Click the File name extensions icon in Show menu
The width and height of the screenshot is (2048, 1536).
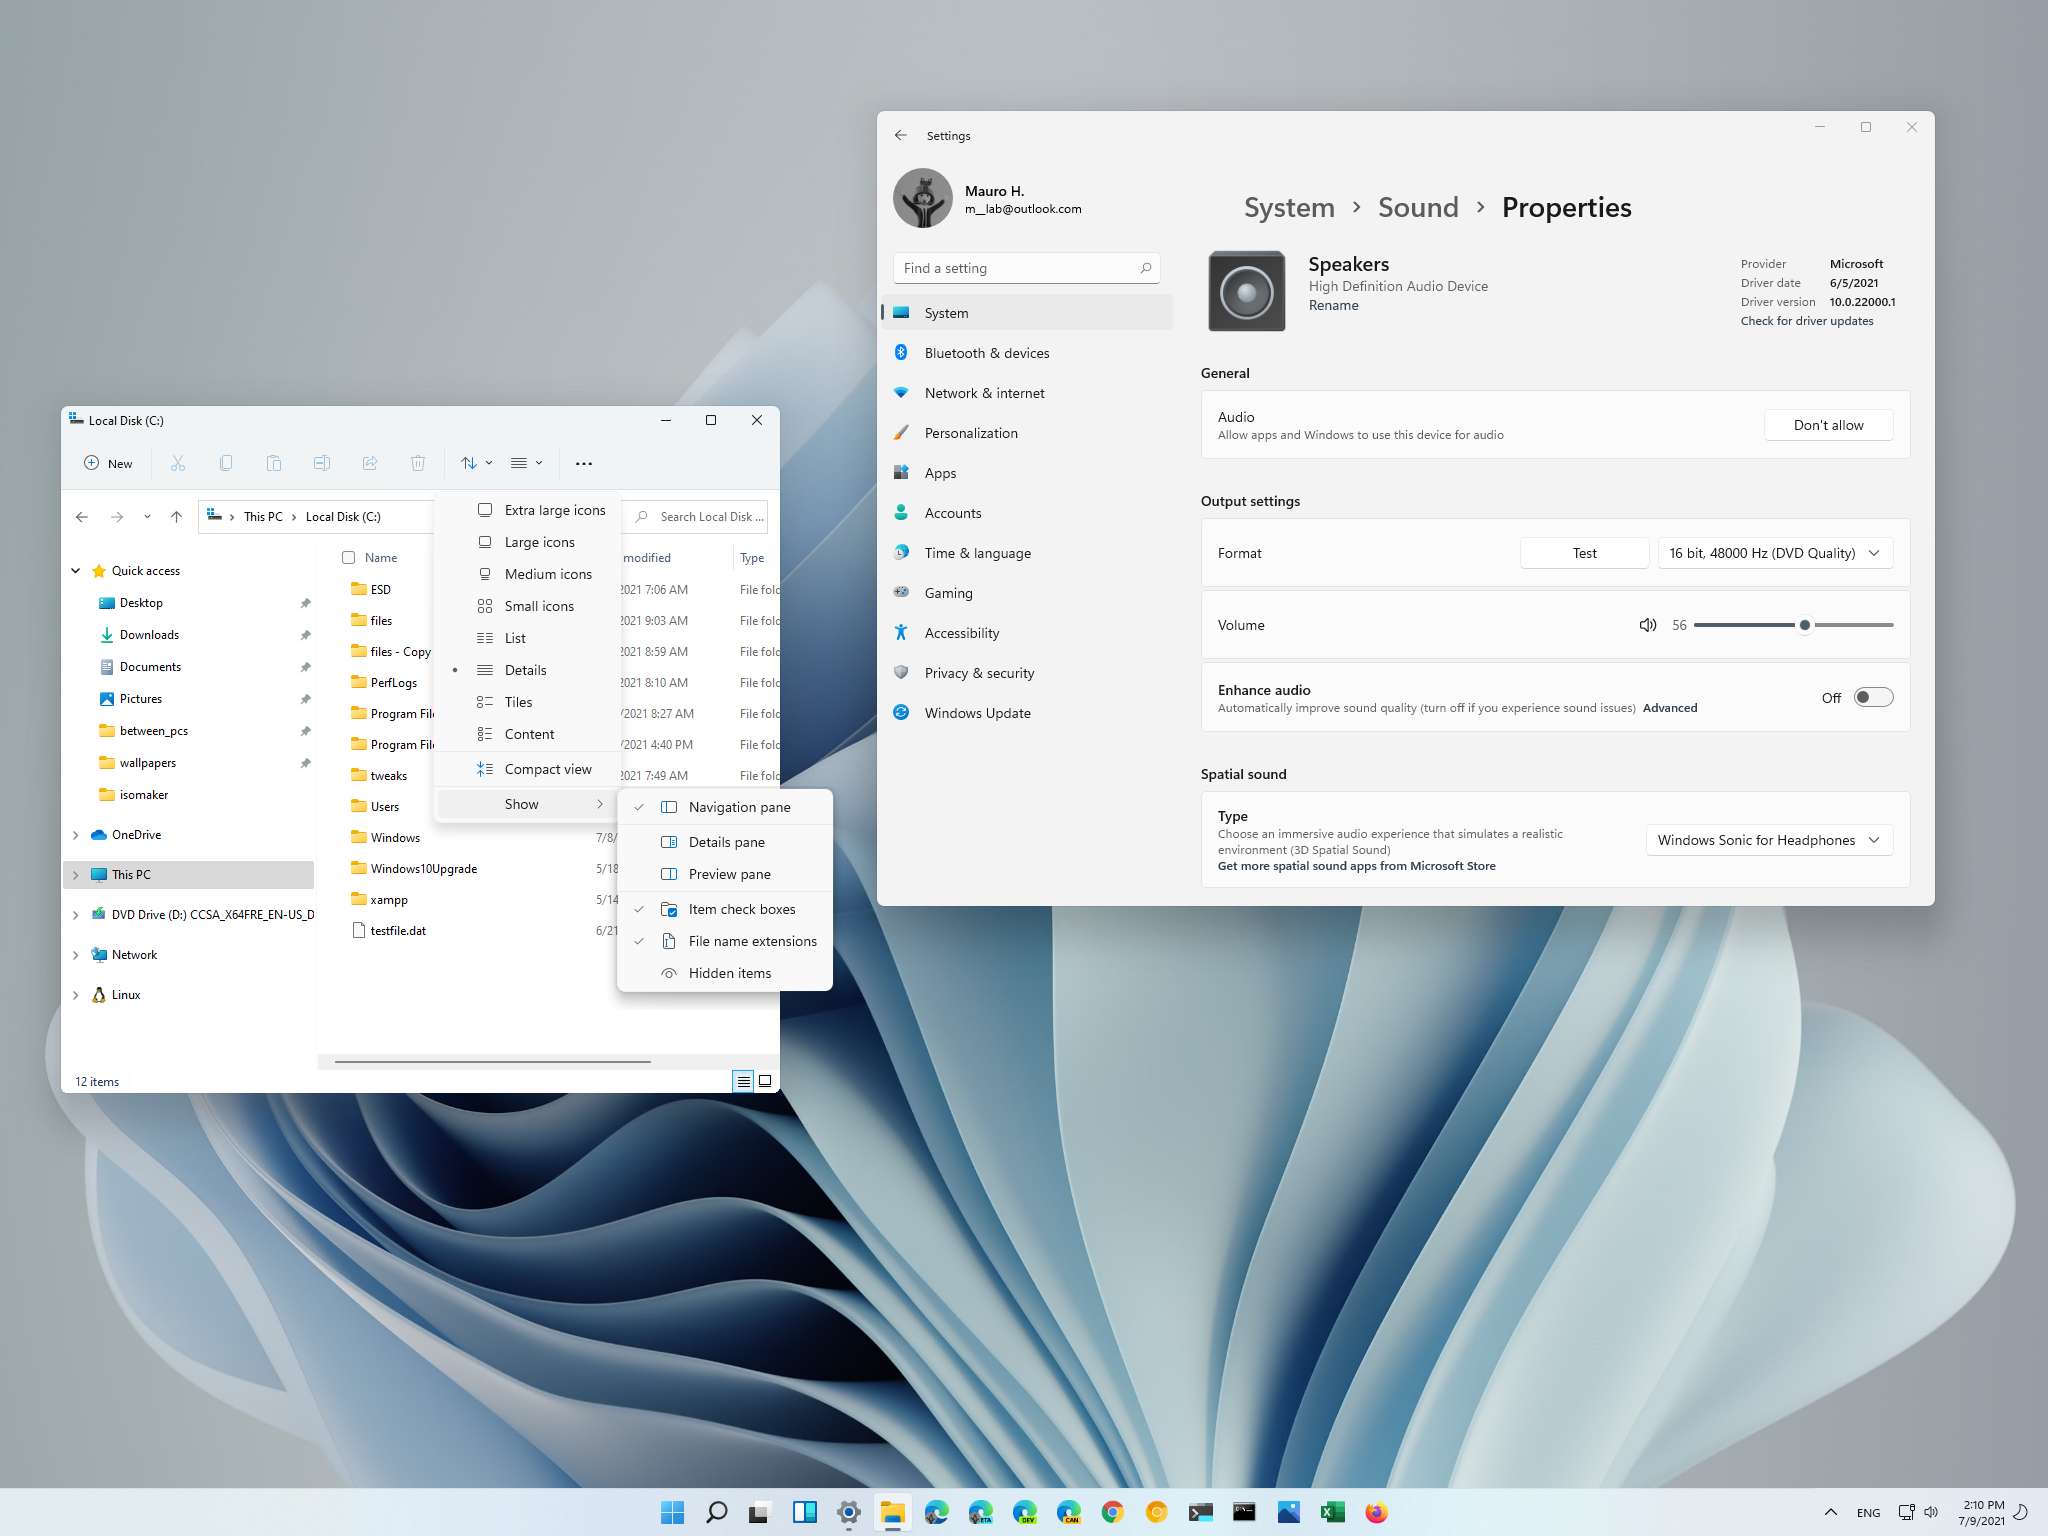[x=671, y=941]
